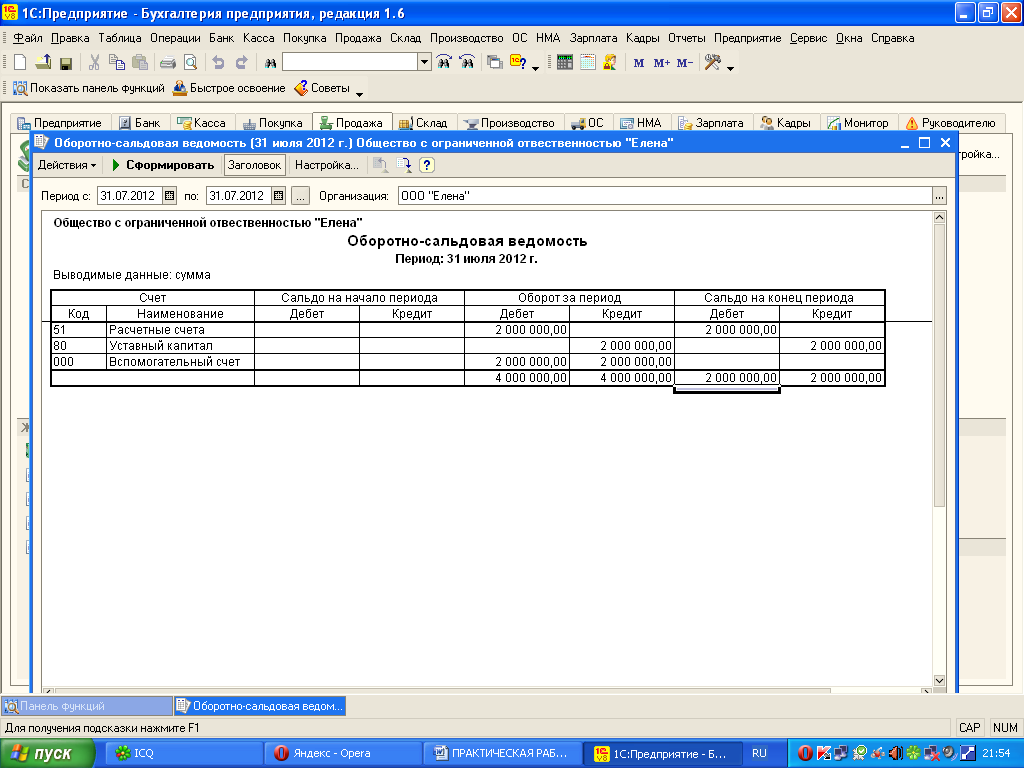Click the save settings icon in report toolbar

[x=404, y=165]
